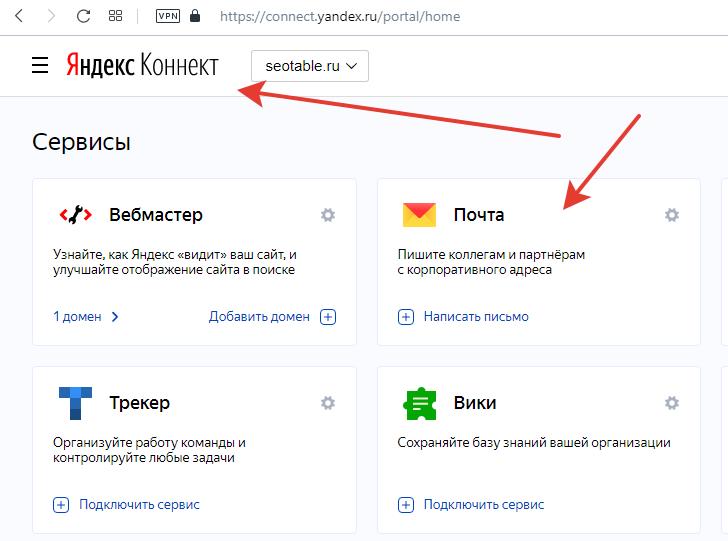This screenshot has width=728, height=541.
Task: Open the speed dial grid icon
Action: 115,16
